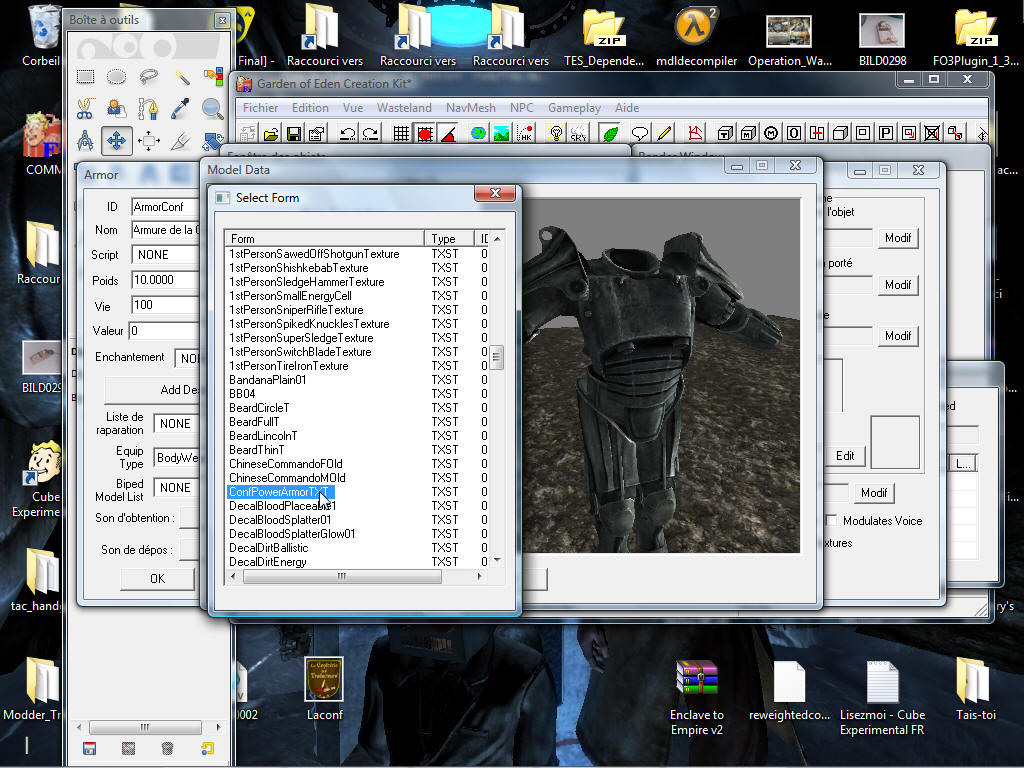This screenshot has height=768, width=1024.
Task: Choose the Foreground Select tool
Action: (117, 108)
